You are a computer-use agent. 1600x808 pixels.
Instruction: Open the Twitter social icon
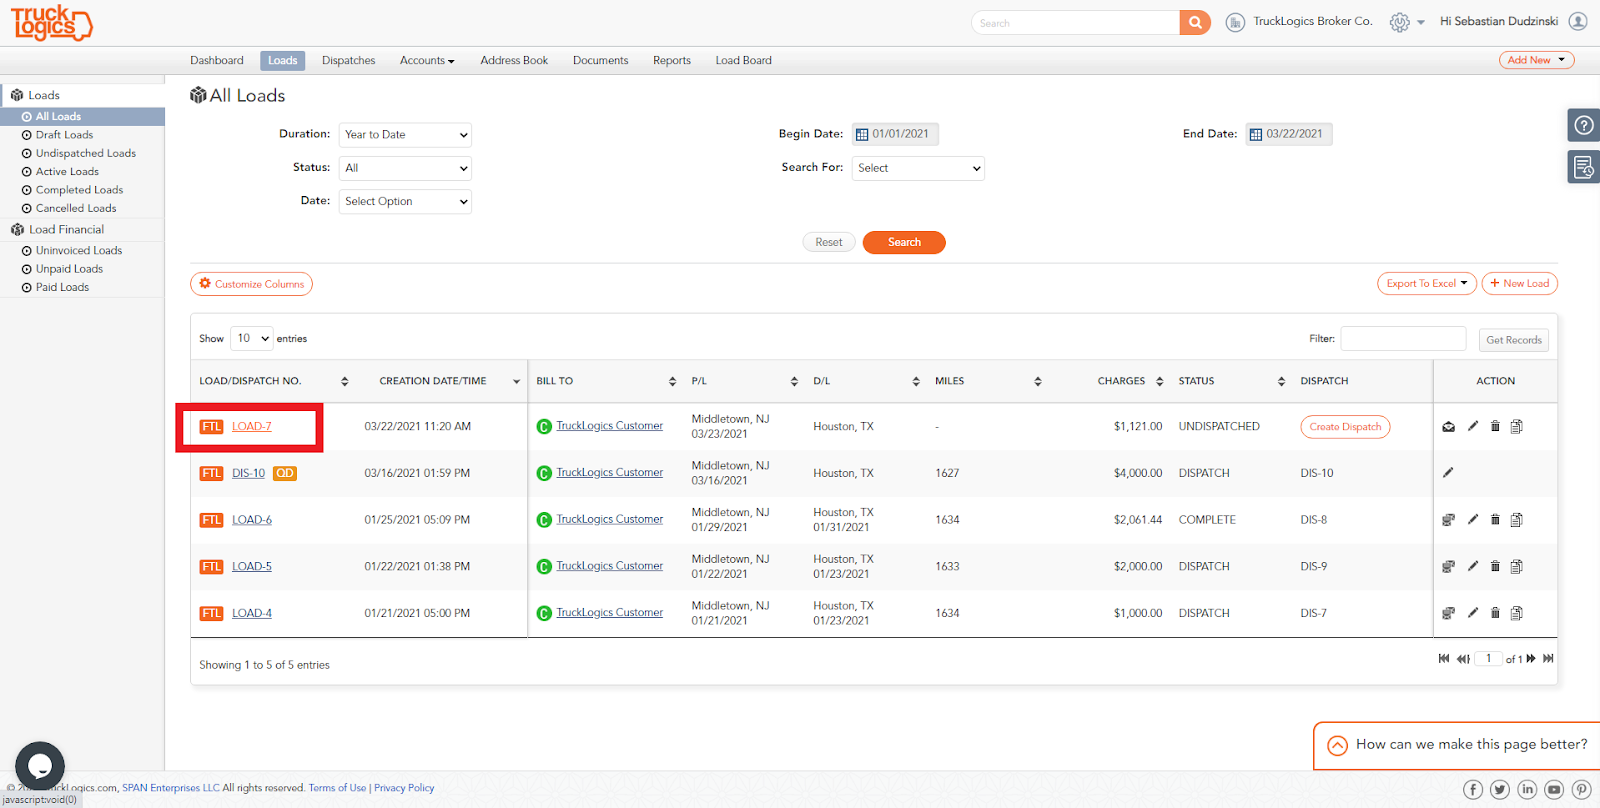pyautogui.click(x=1500, y=789)
